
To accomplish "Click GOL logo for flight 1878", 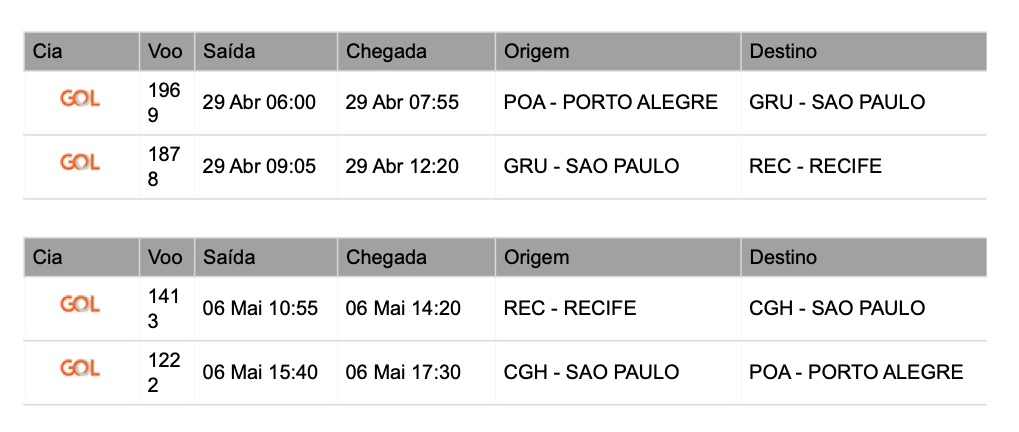I will point(80,162).
